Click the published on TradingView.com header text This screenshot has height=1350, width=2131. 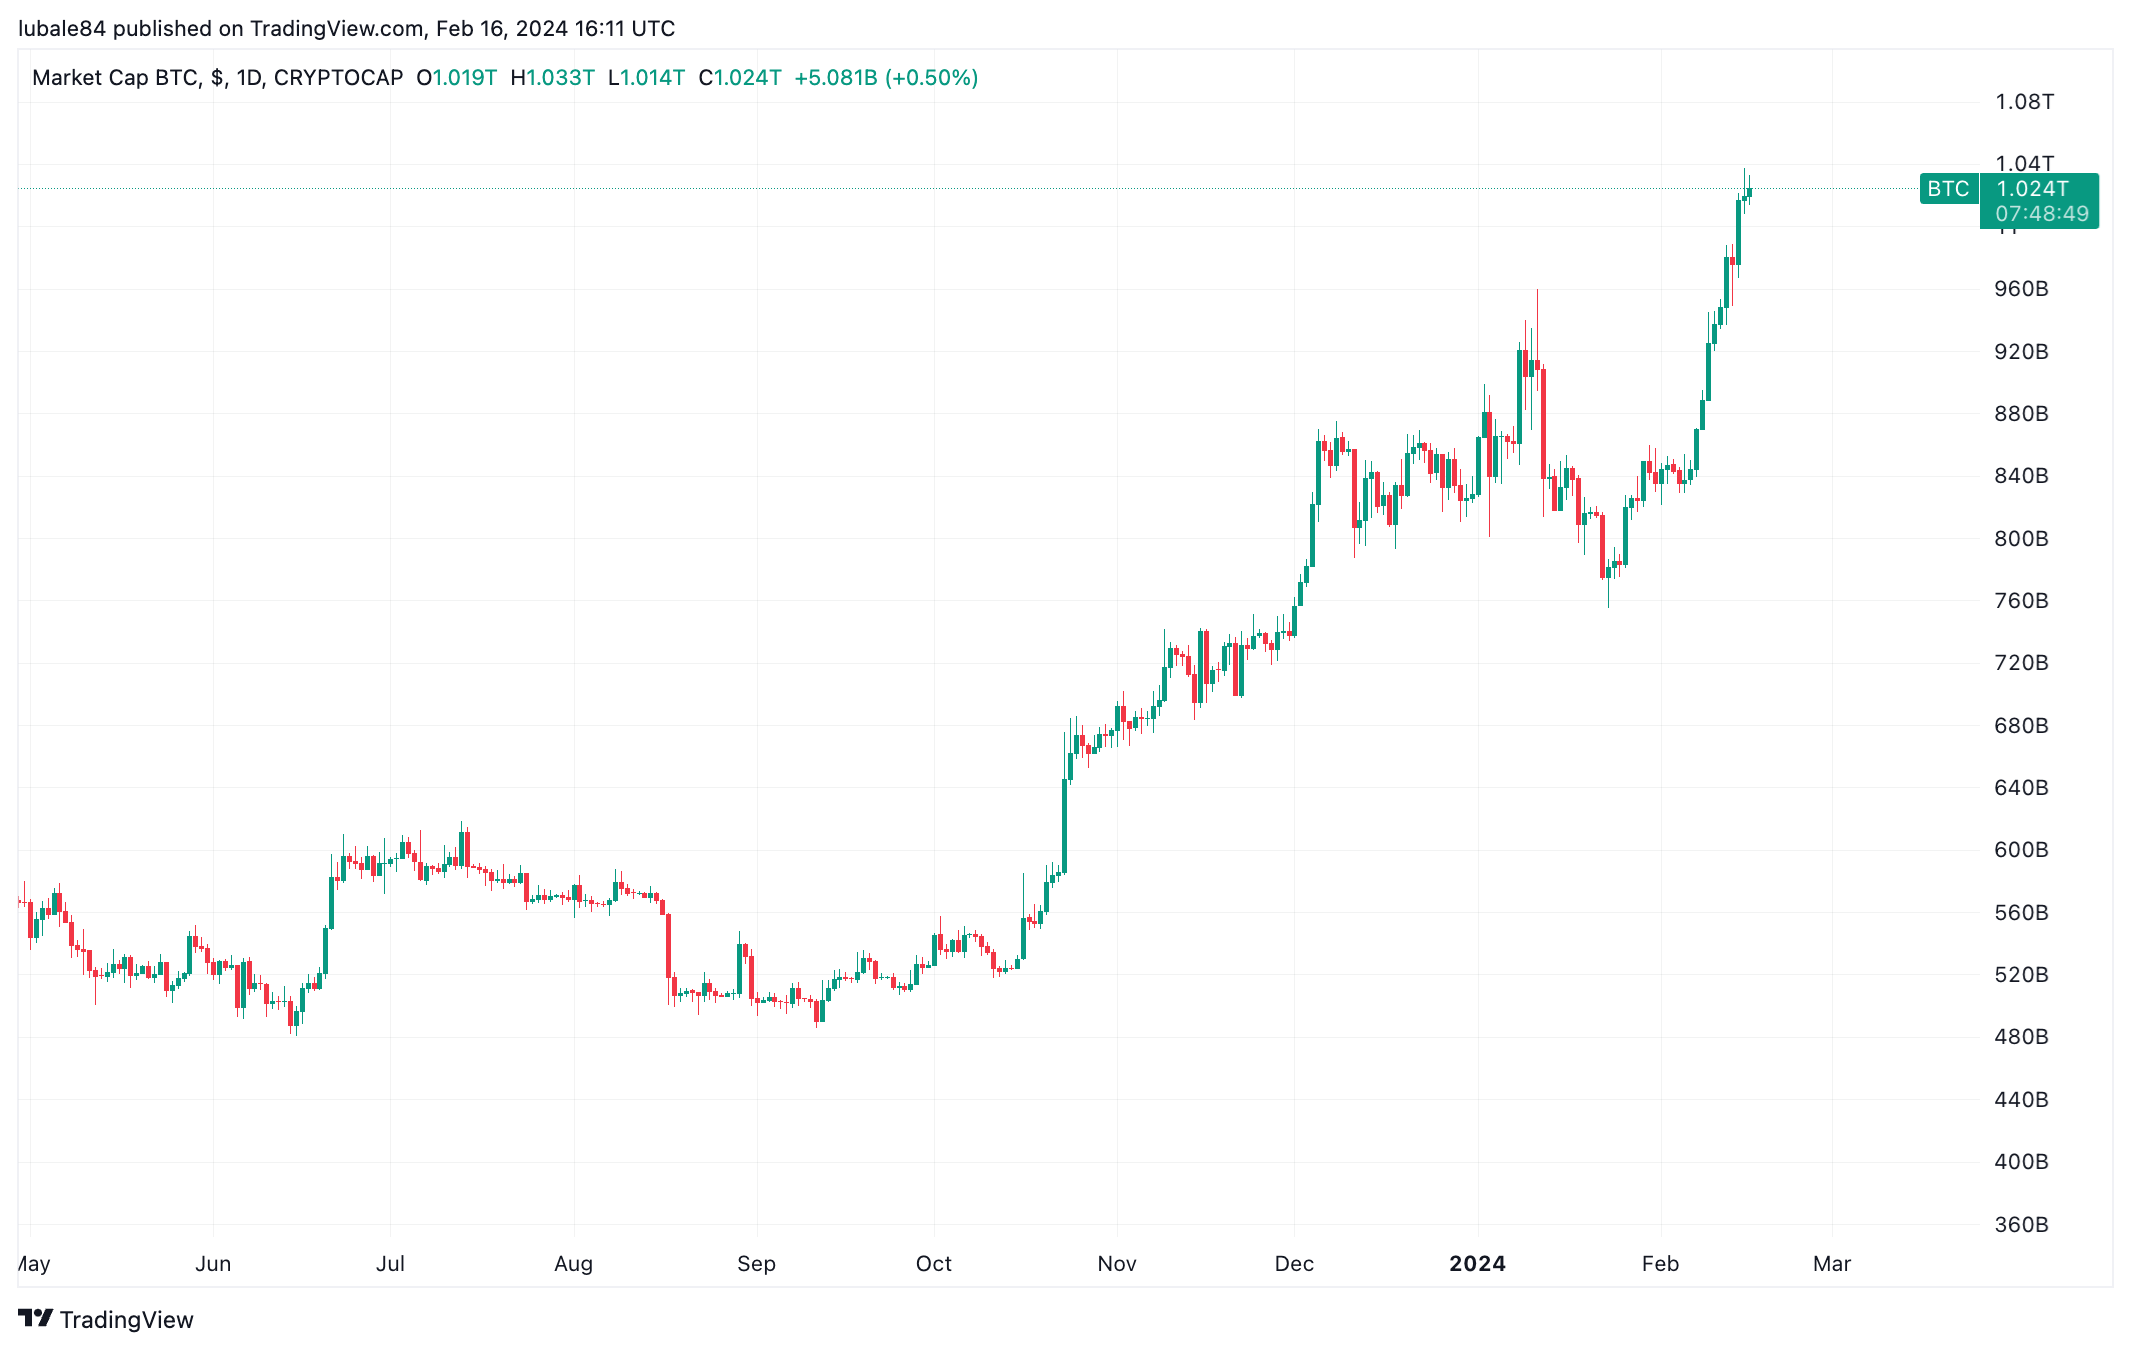tap(268, 28)
